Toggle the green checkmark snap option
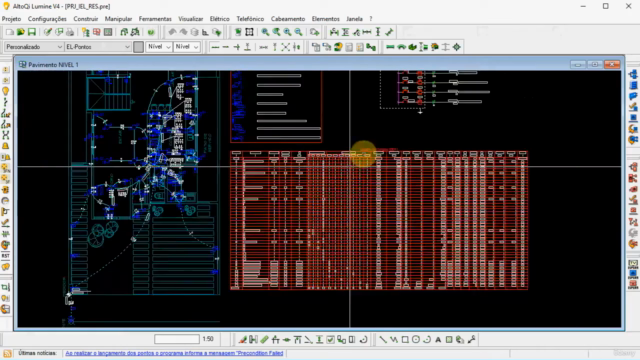Viewport: 640px width, 360px height. pos(330,340)
